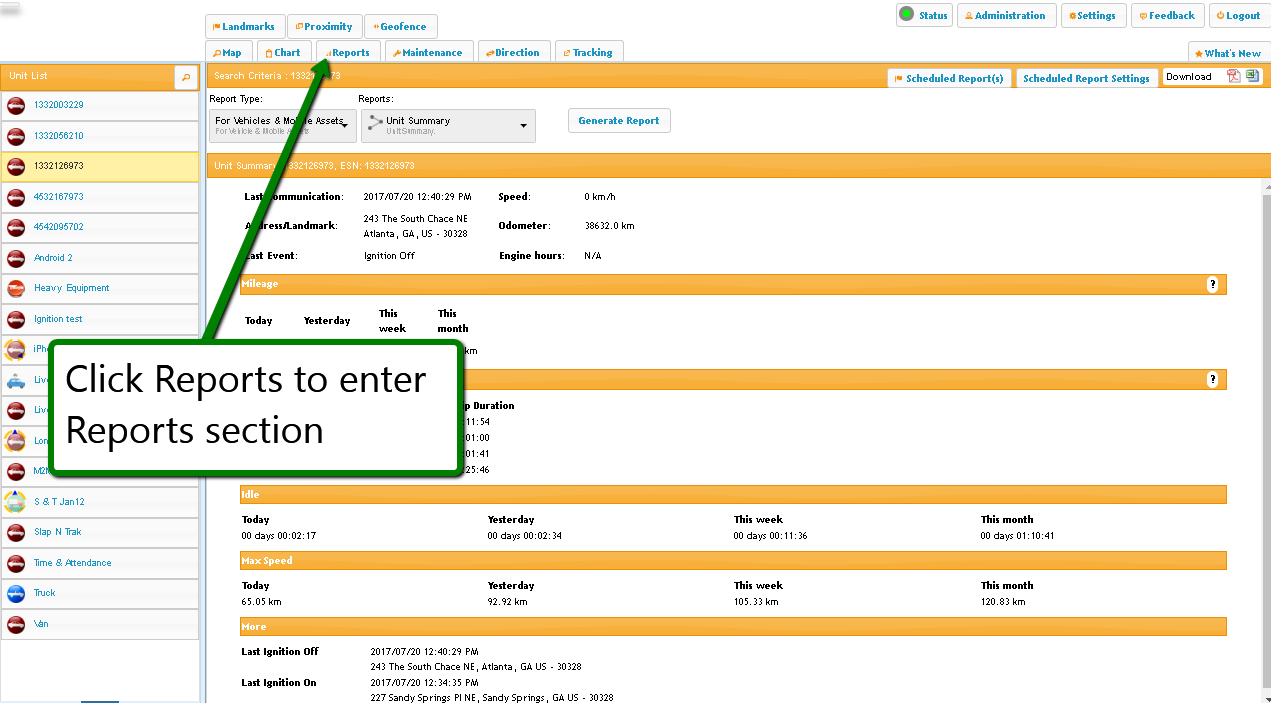Go to the Geofence tab
This screenshot has height=703, width=1271.
click(x=400, y=27)
